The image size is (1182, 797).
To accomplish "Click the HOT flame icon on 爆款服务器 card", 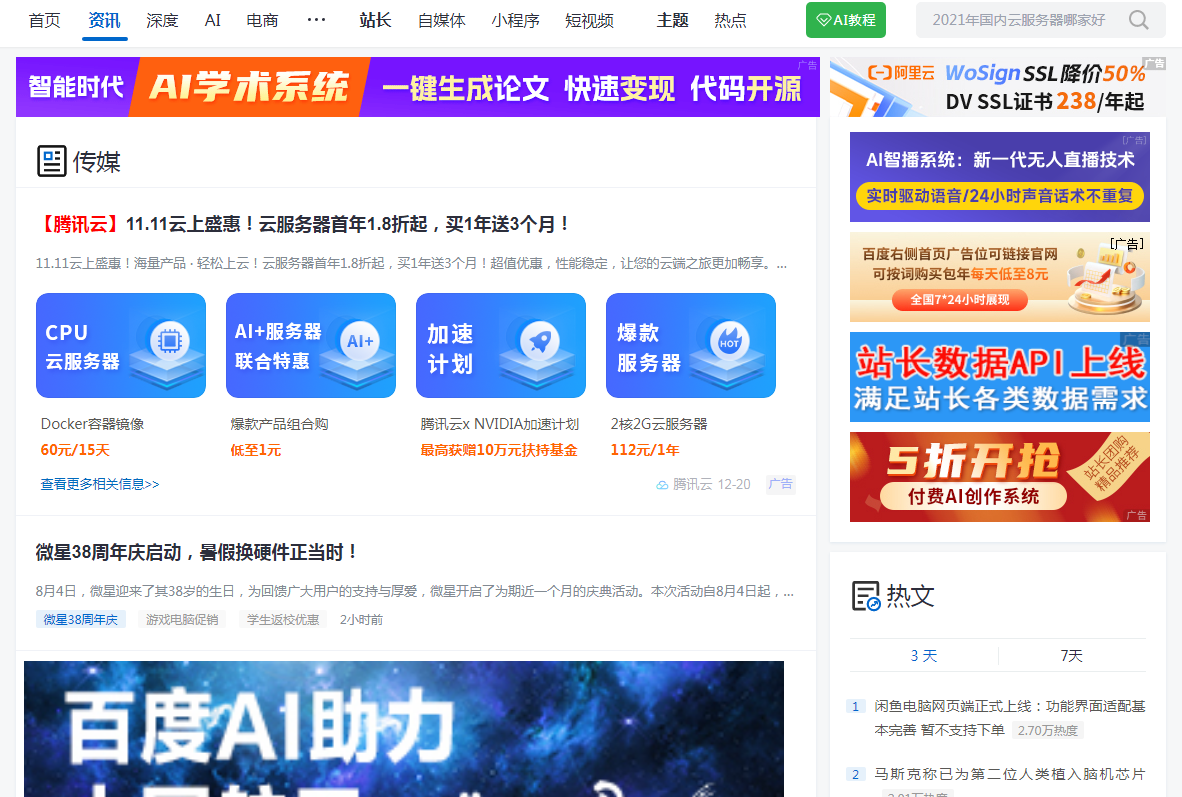I will pos(730,341).
